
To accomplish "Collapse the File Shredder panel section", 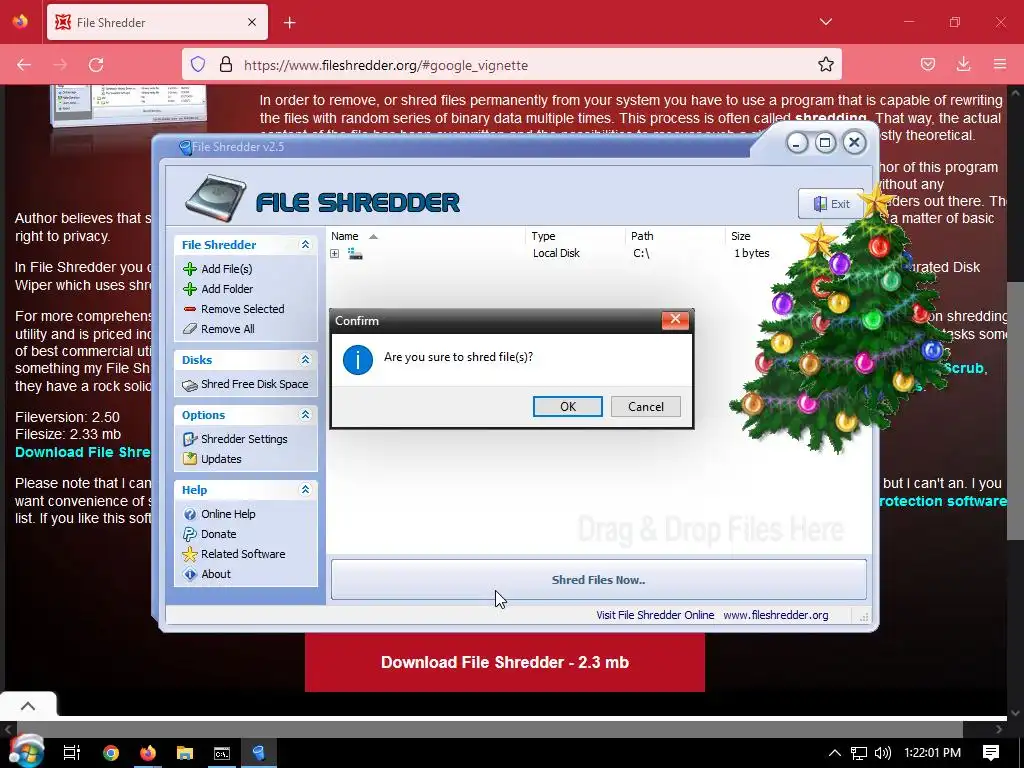I will tap(305, 245).
